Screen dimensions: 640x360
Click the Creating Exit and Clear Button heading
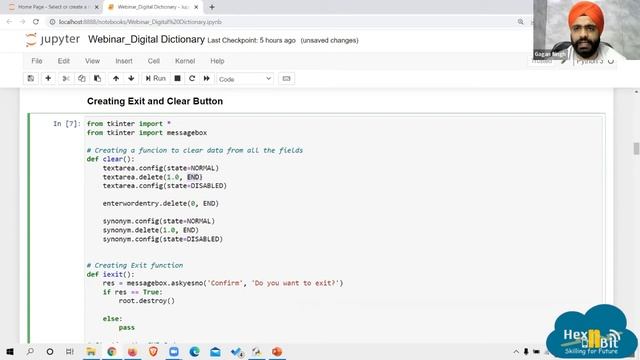click(155, 101)
